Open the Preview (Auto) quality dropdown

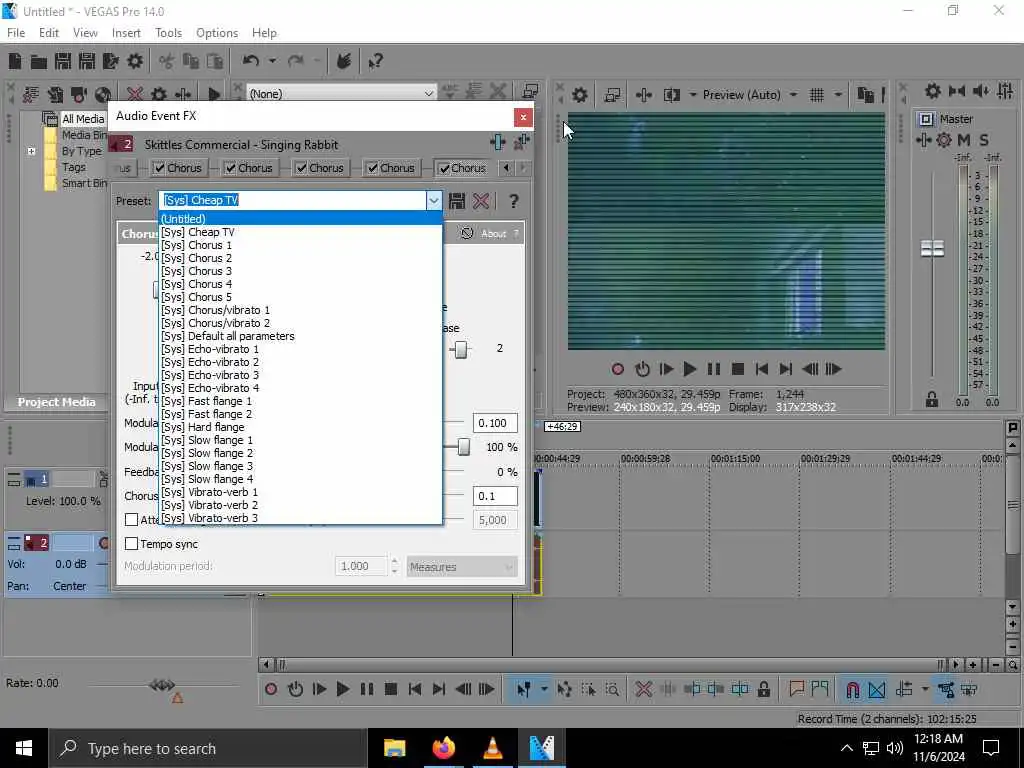click(793, 95)
